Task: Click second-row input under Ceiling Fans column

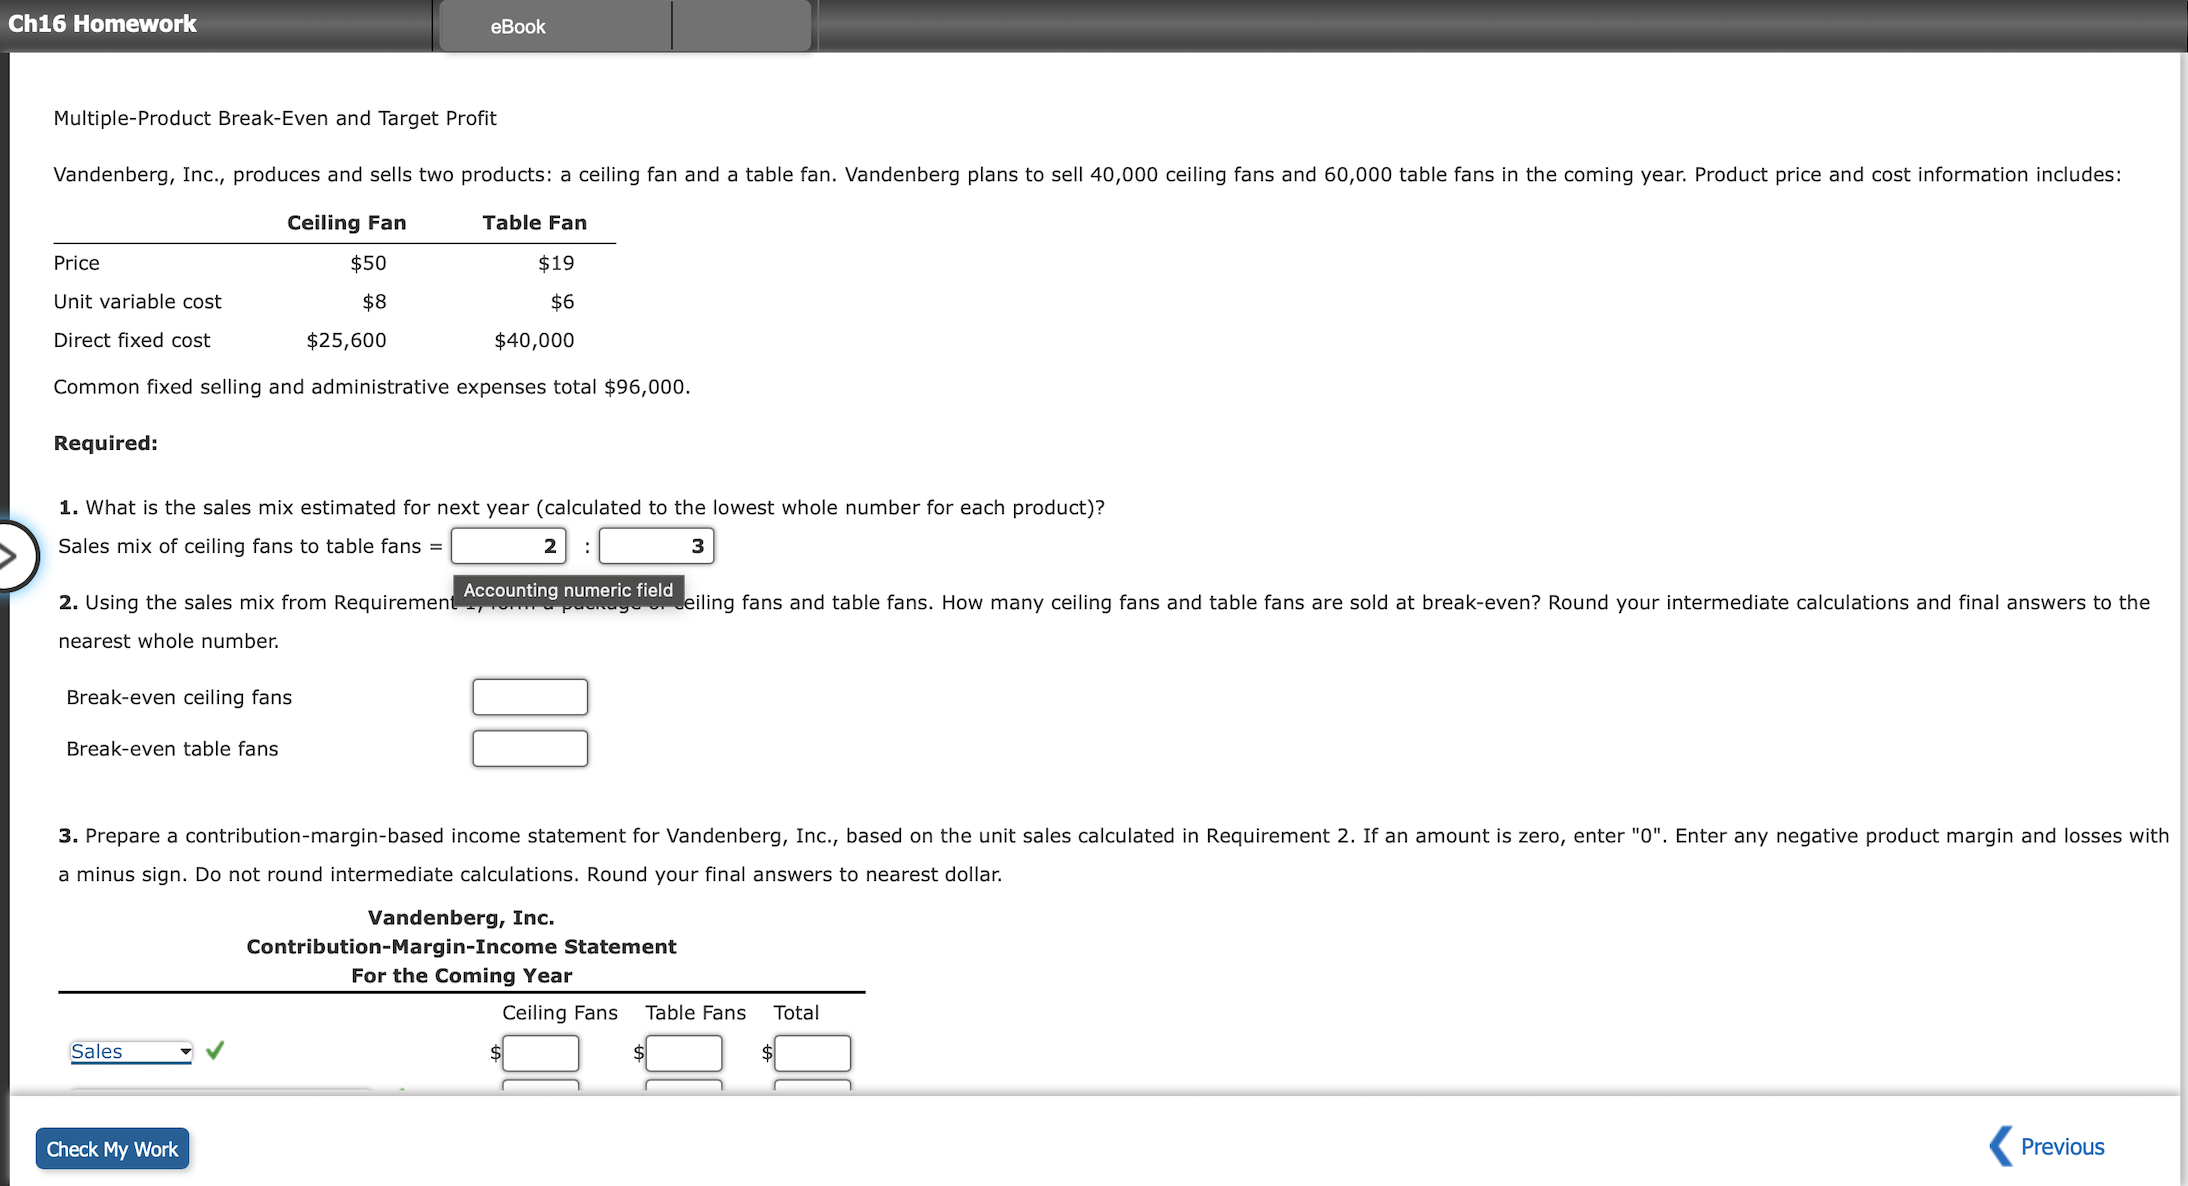Action: 540,1085
